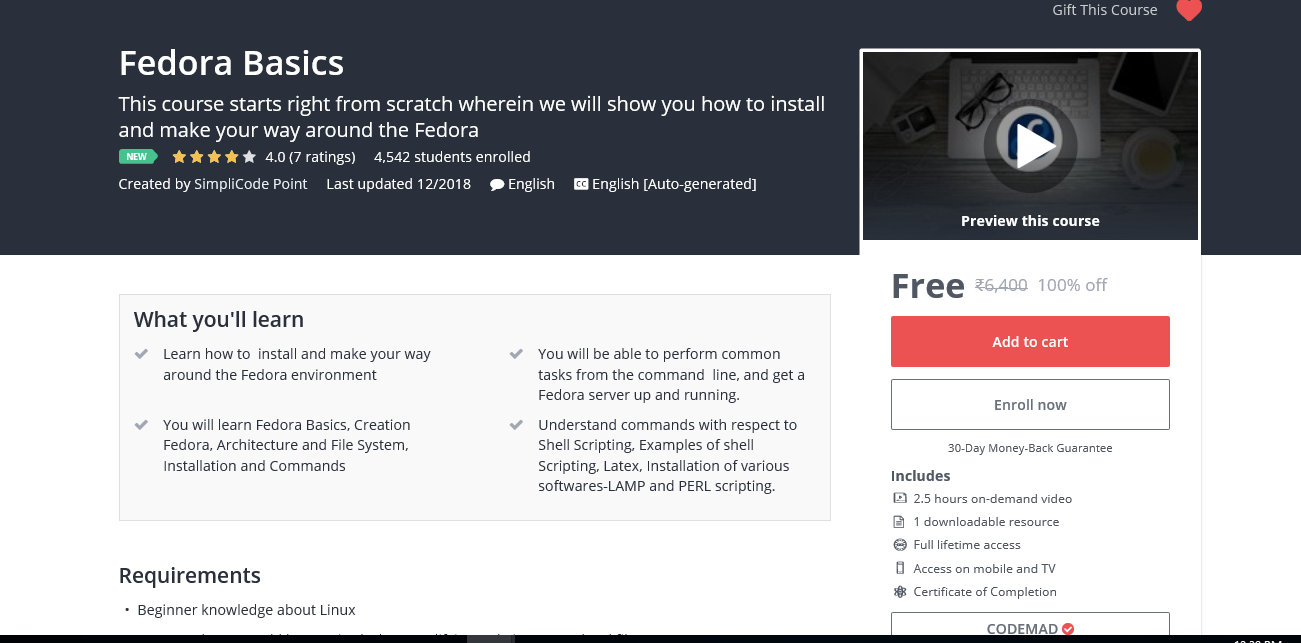Click the course preview thumbnail image
The height and width of the screenshot is (643, 1301).
1030,146
